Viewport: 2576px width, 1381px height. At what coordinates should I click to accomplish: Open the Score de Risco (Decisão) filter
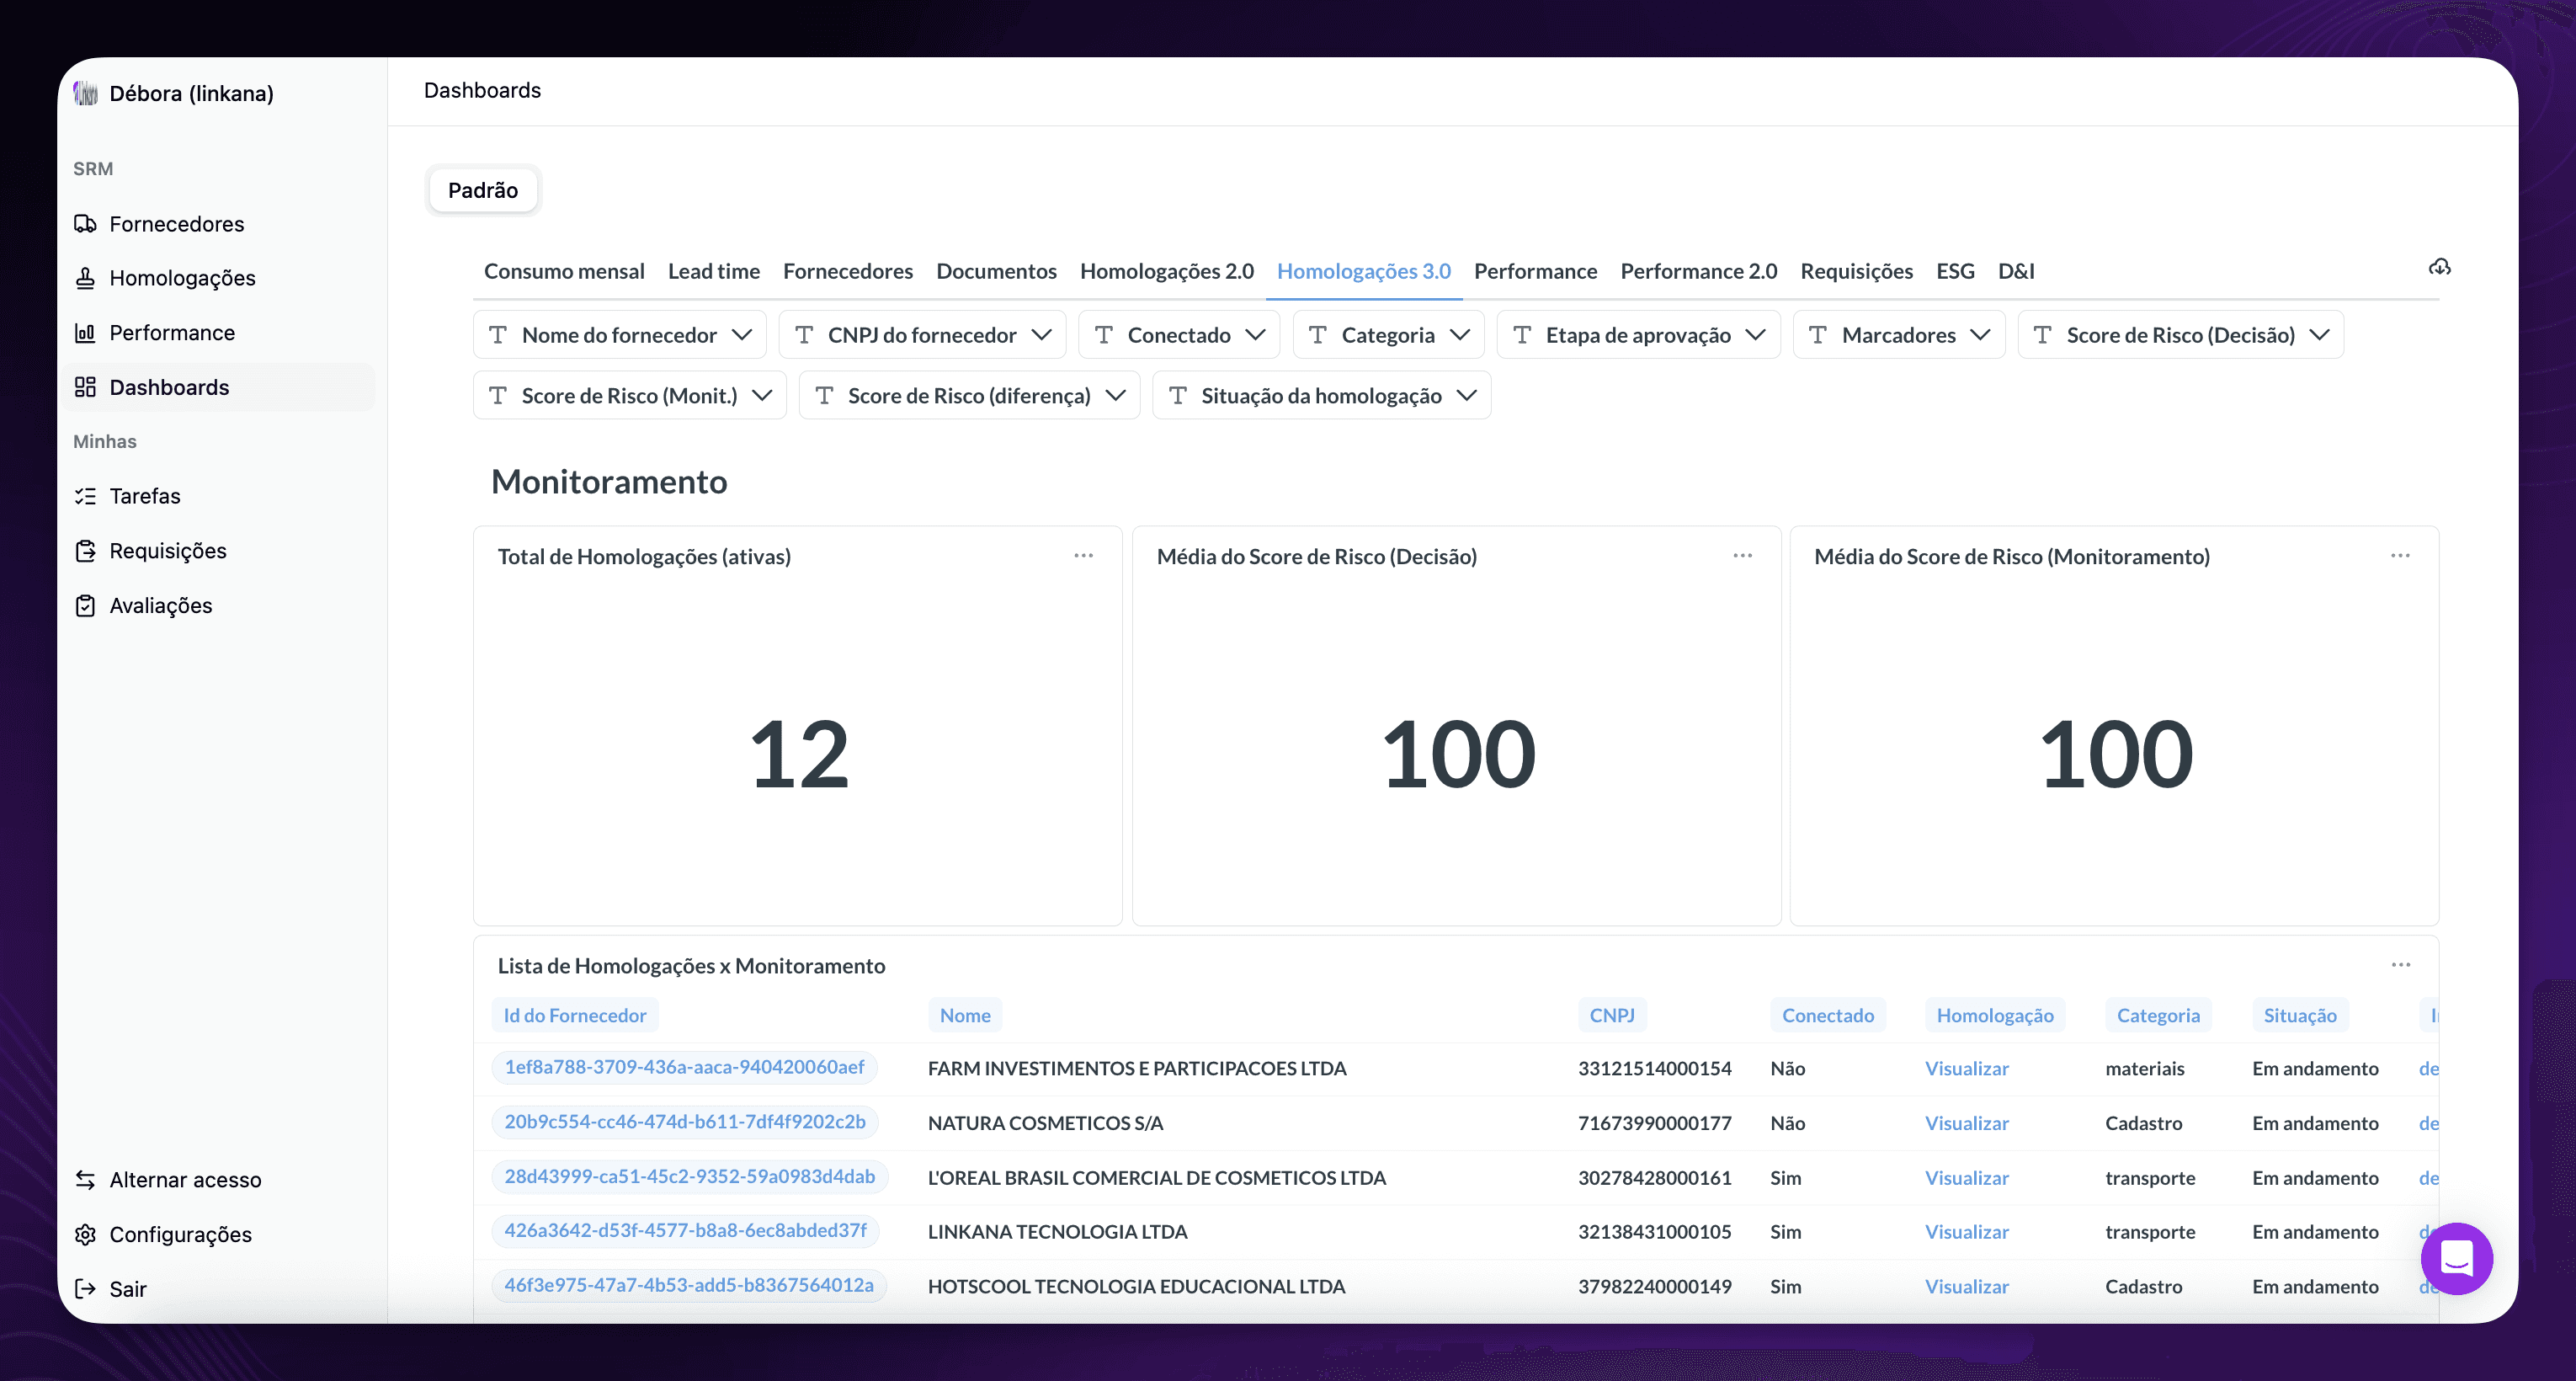click(2180, 335)
